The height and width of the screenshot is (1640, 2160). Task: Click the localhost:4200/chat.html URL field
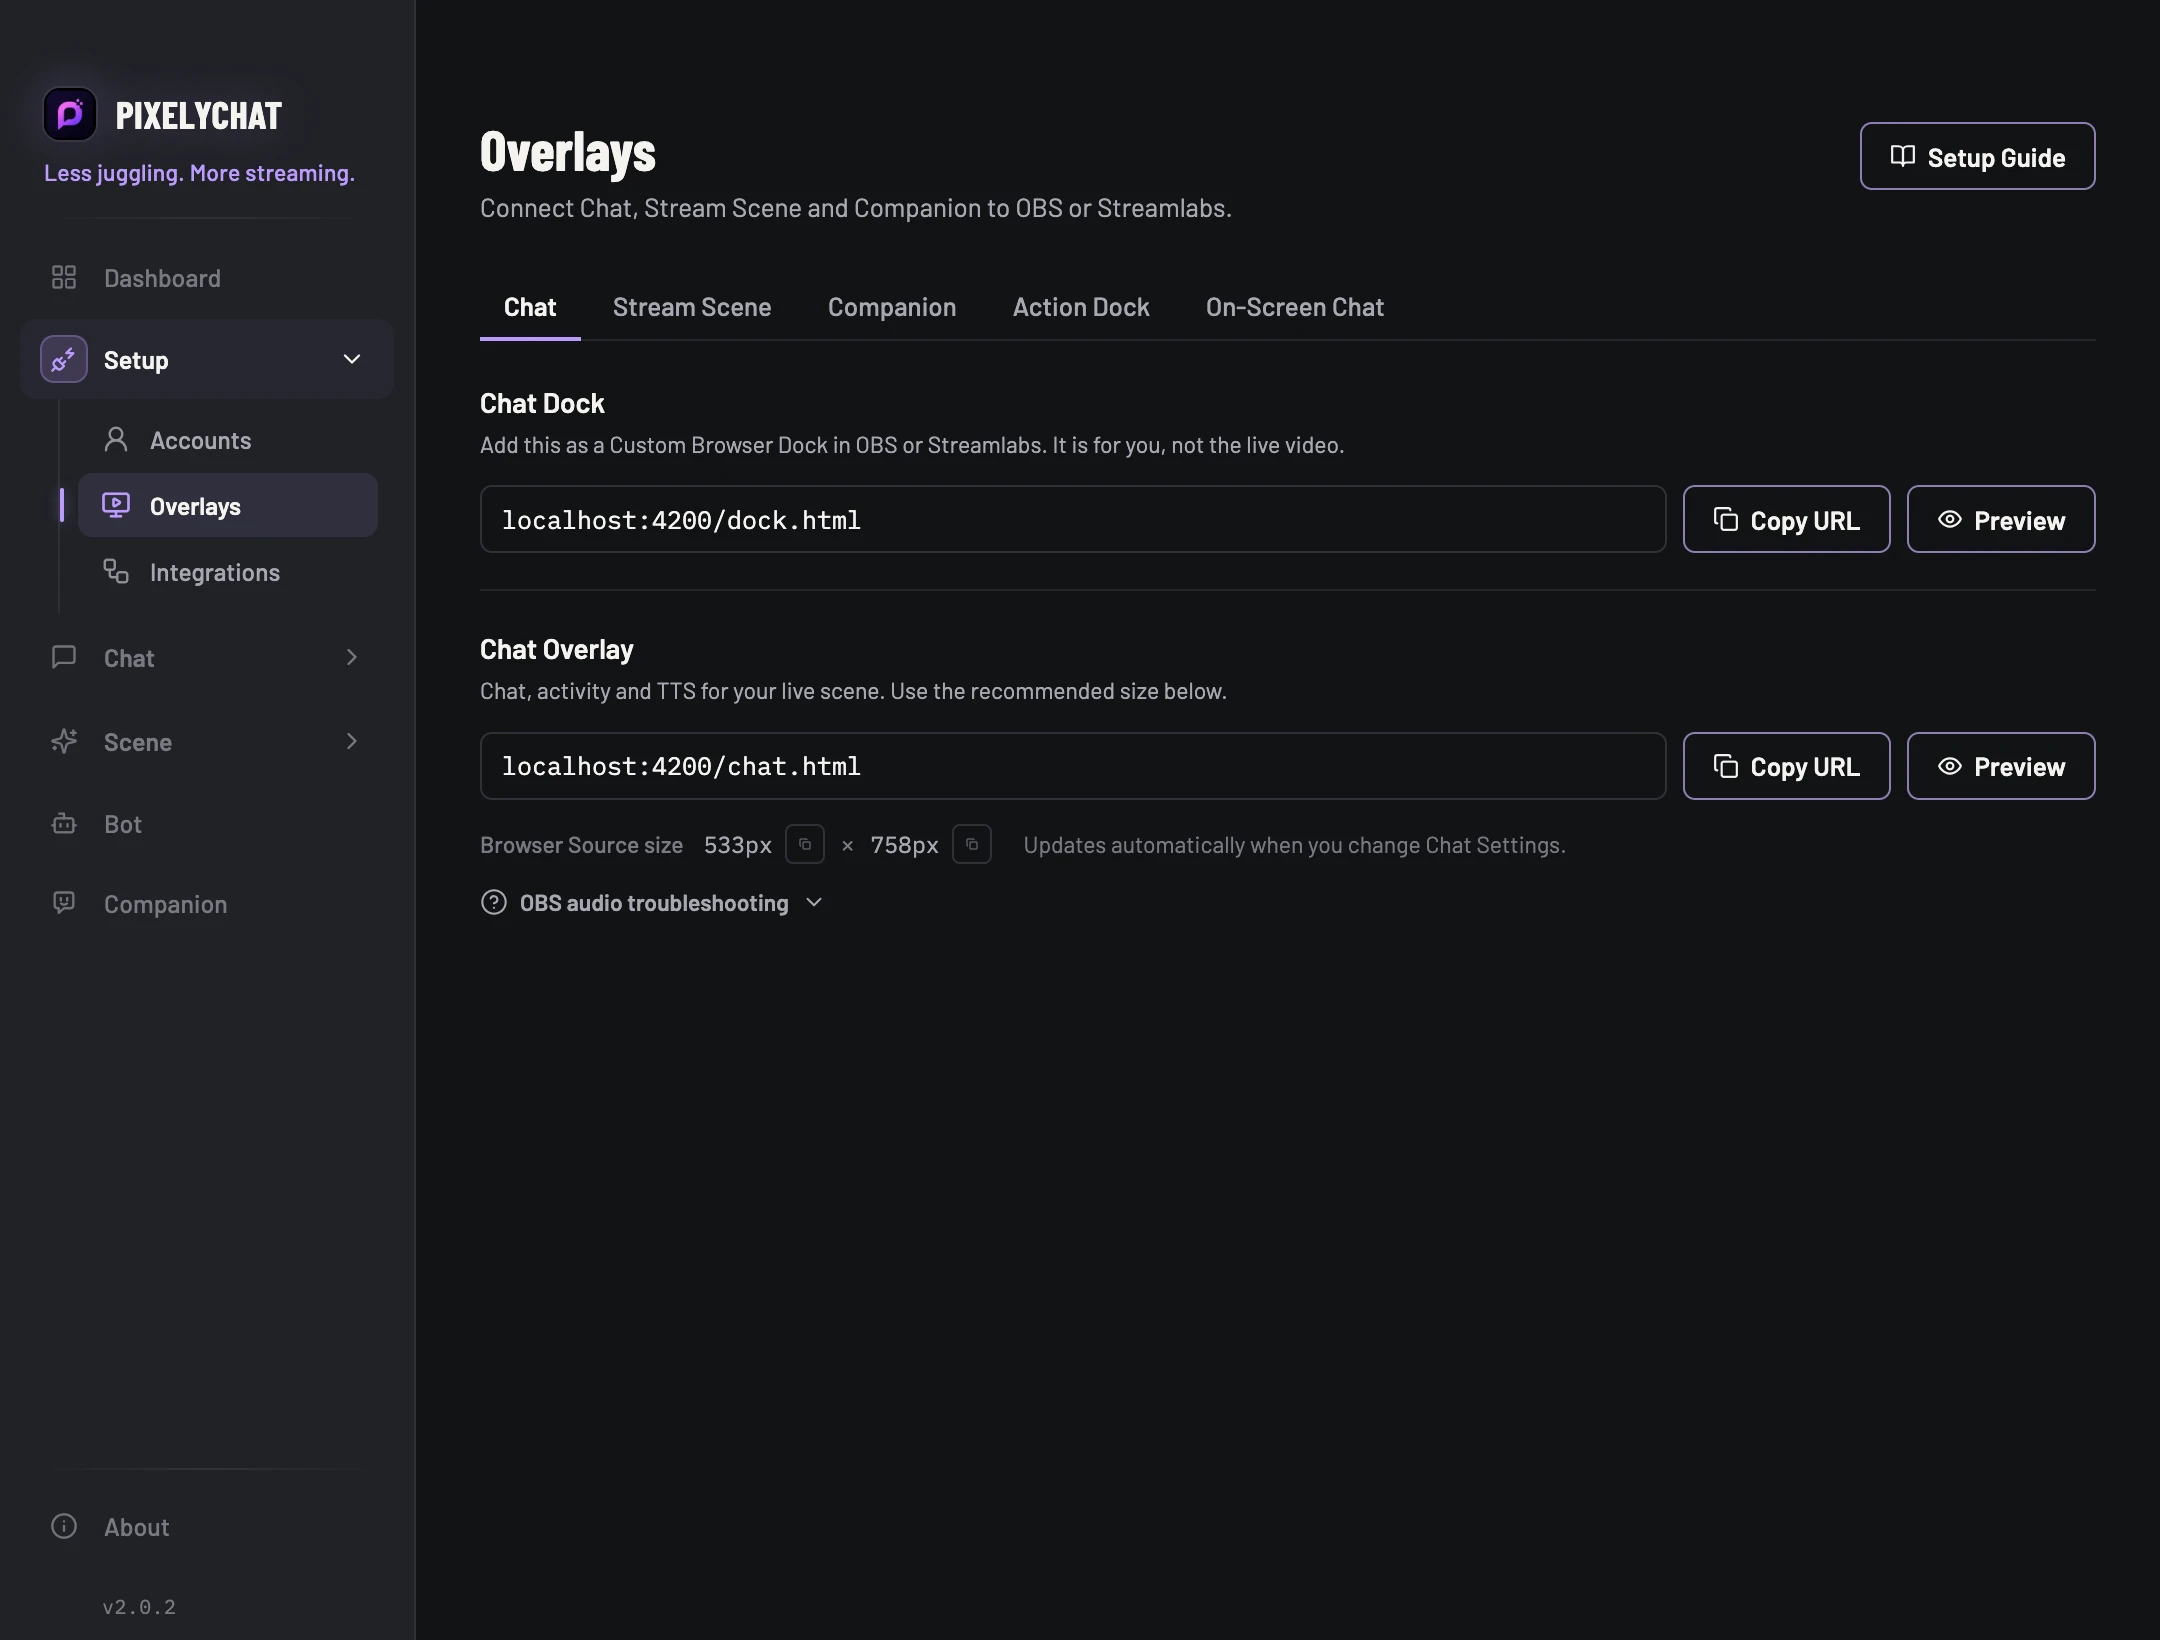point(1073,766)
